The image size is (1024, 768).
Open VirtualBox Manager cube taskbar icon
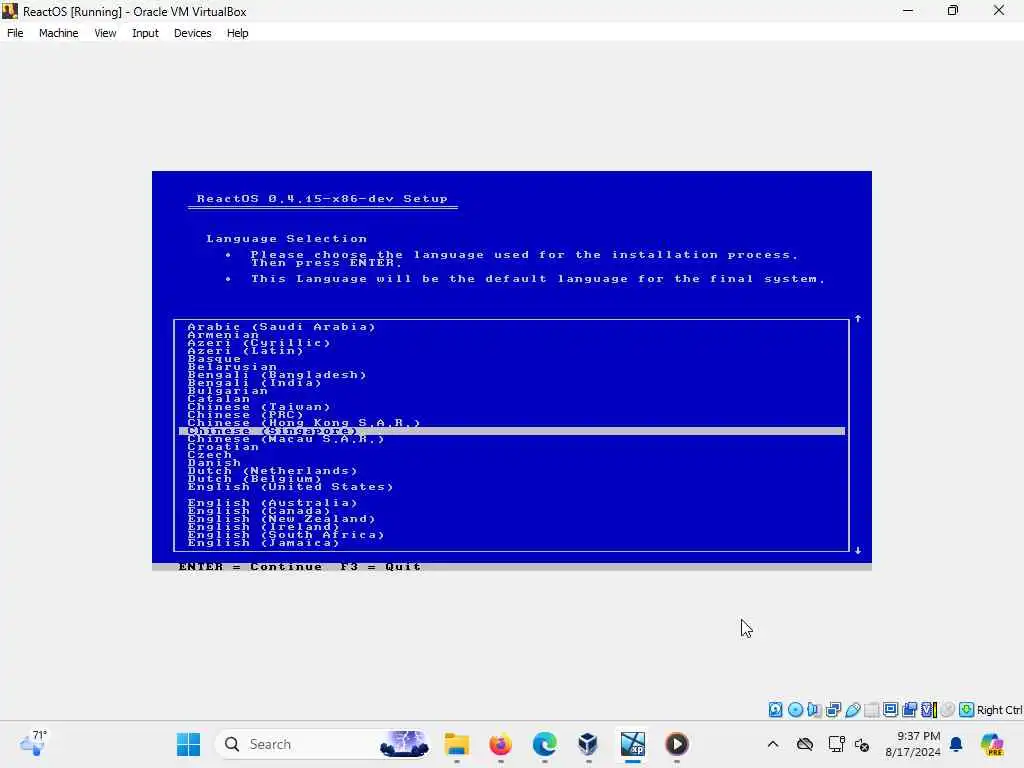click(x=588, y=744)
